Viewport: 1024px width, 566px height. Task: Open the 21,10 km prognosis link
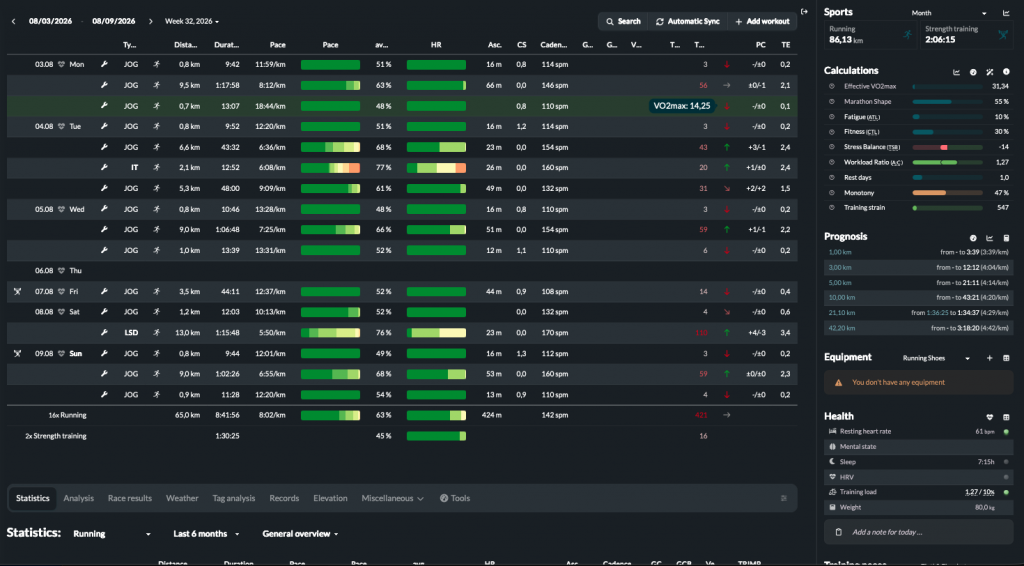tap(842, 313)
